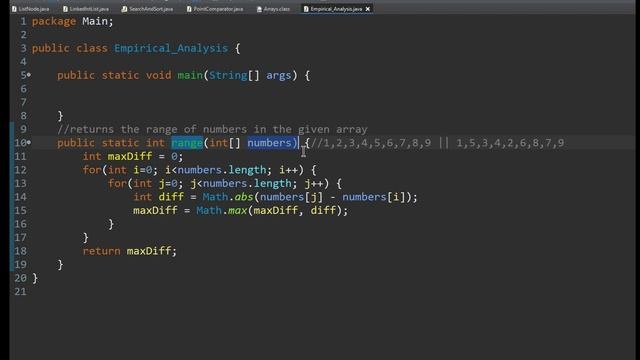Click 'maxDiff' in the return statement
The image size is (640, 360).
click(x=149, y=251)
